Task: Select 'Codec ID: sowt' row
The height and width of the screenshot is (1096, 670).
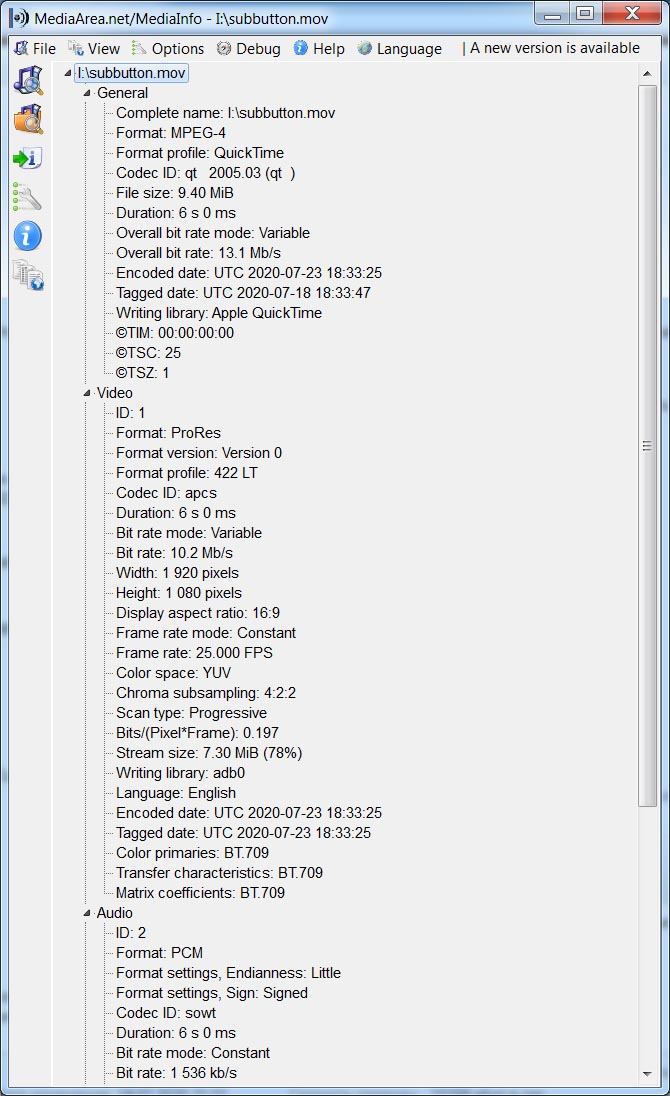Action: (x=166, y=1014)
